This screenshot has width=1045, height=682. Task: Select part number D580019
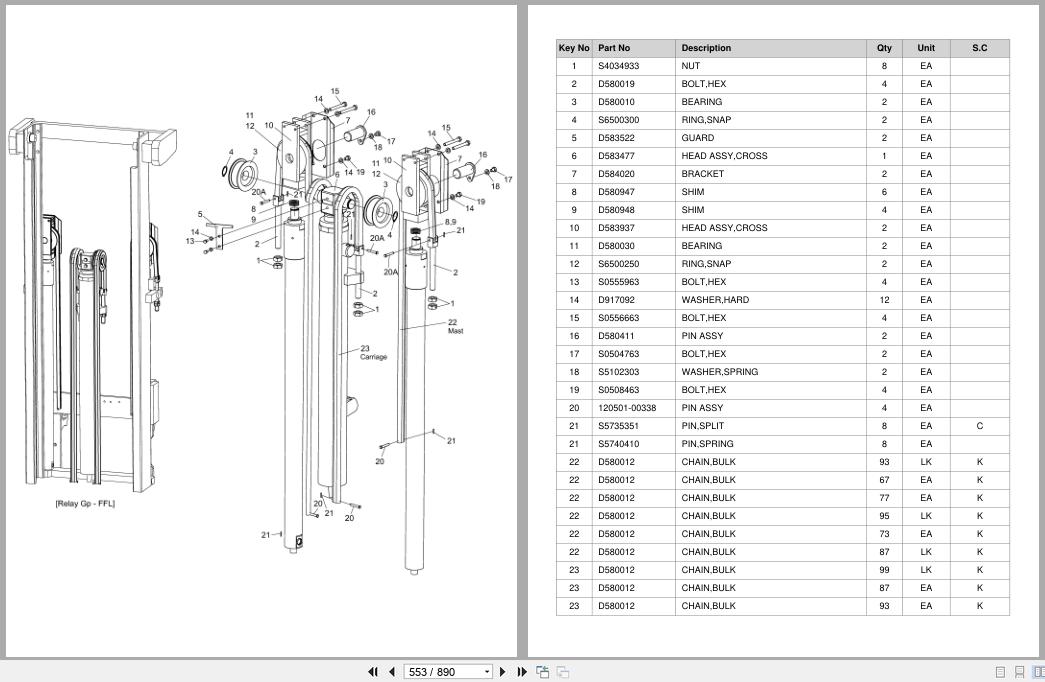(616, 84)
